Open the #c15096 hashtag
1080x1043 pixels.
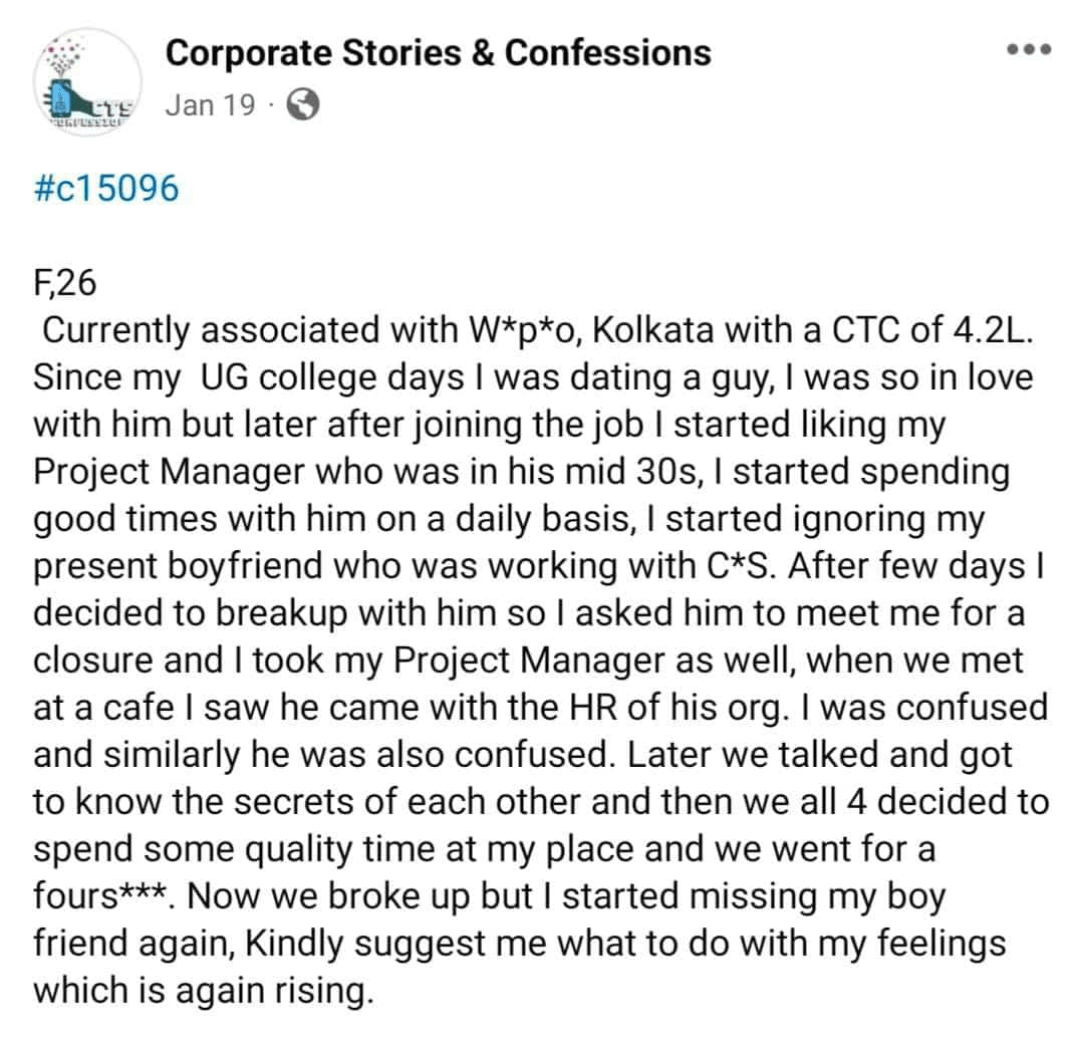(x=106, y=188)
